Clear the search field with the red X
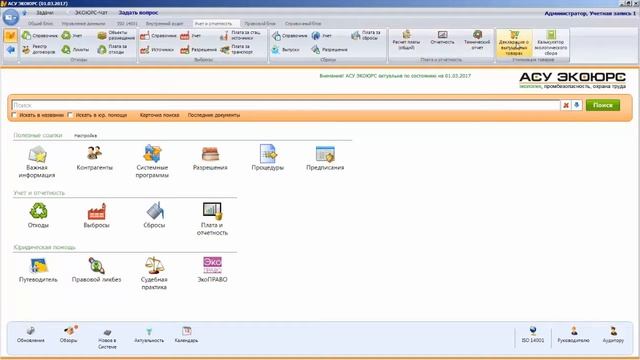This screenshot has height=360, width=640. coord(566,105)
